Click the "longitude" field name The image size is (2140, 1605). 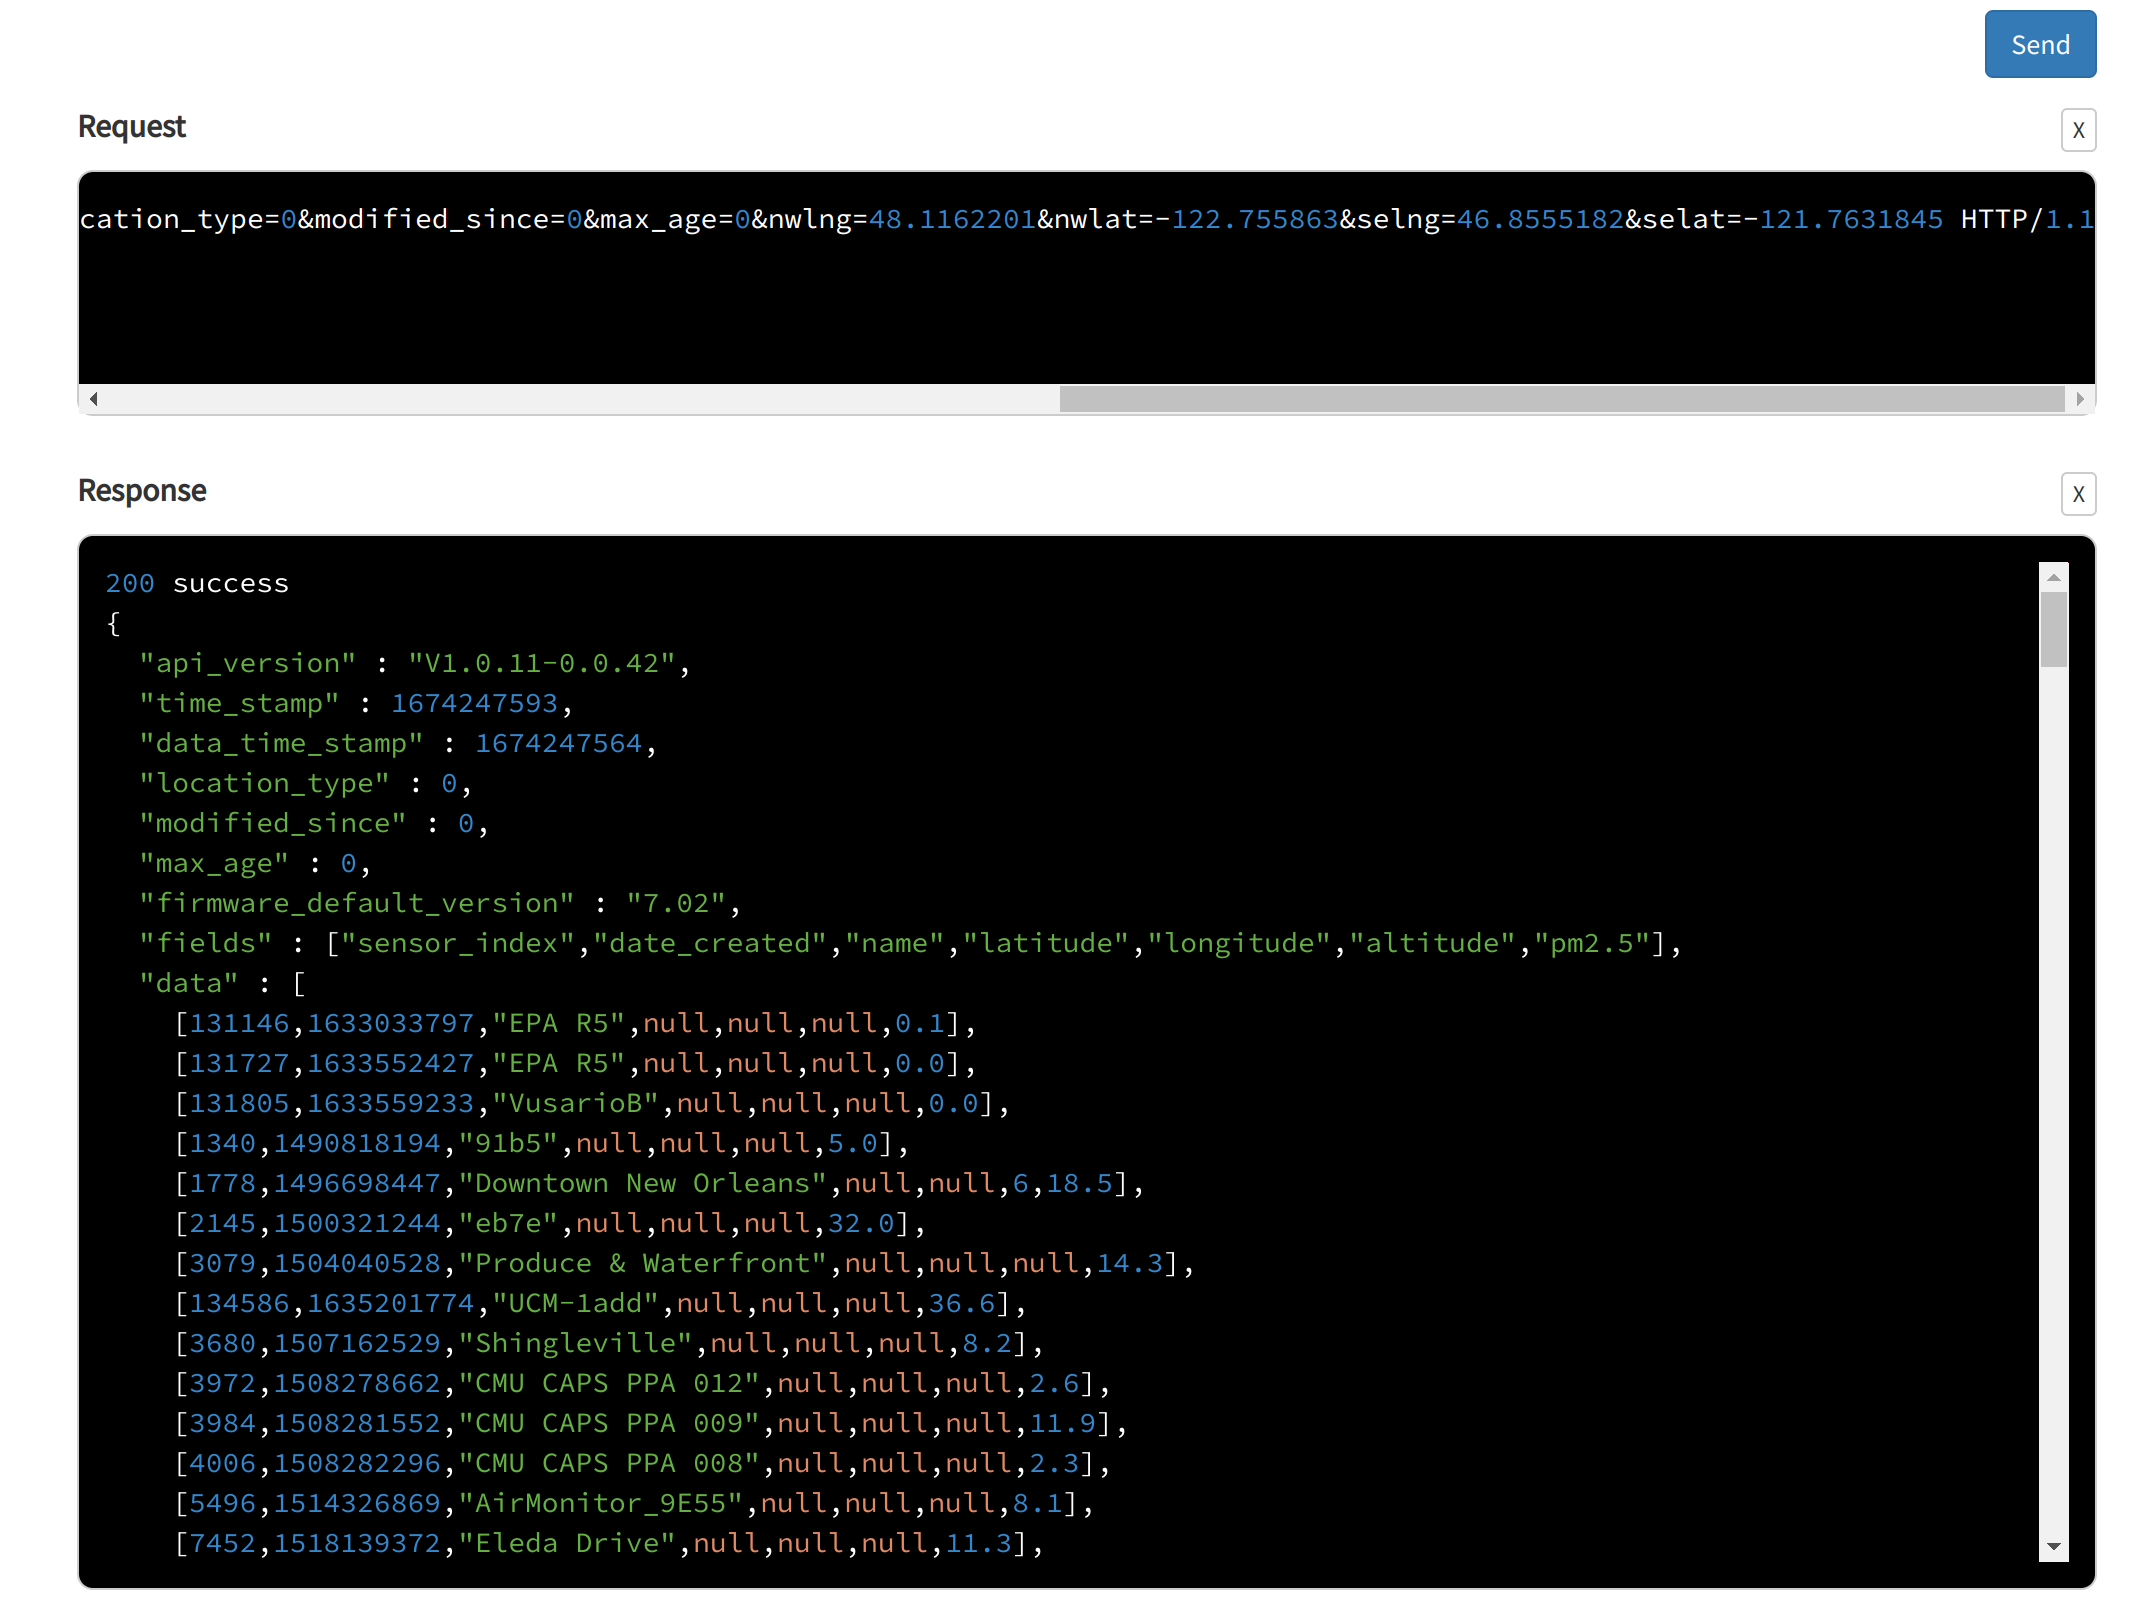point(1239,943)
